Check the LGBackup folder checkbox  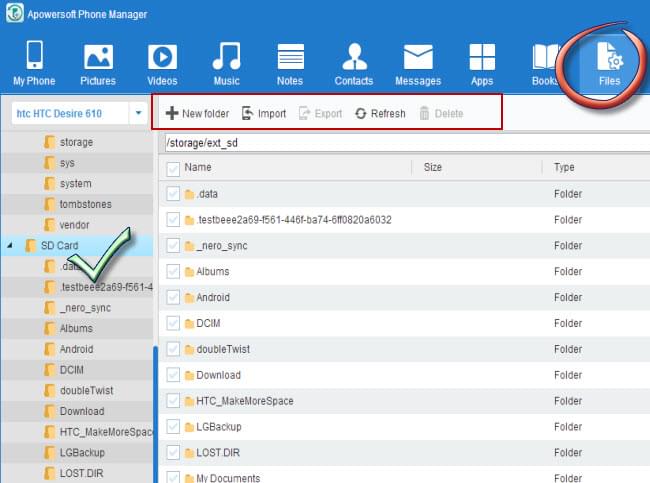coord(173,427)
